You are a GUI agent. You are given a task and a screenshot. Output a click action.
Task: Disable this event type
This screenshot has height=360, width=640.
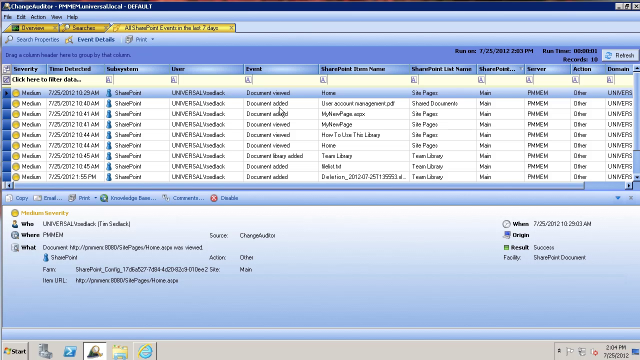[x=224, y=198]
